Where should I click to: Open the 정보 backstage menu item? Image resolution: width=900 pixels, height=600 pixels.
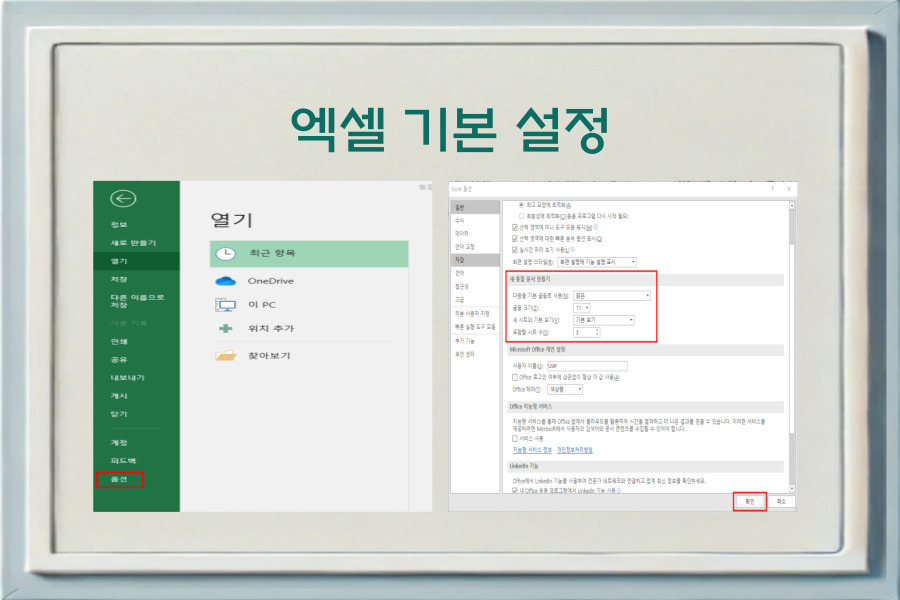(119, 224)
